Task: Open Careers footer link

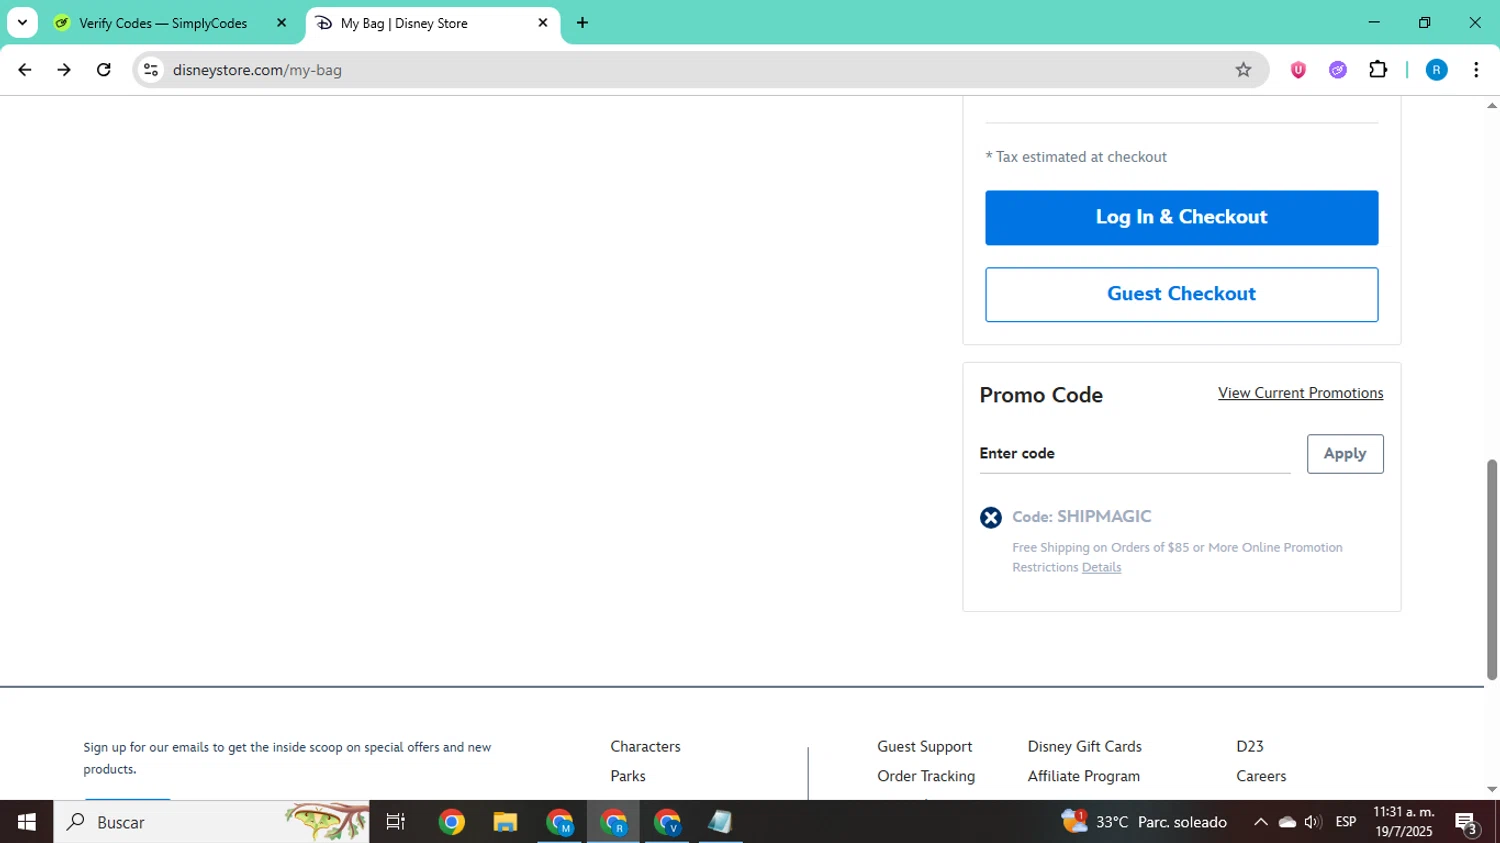Action: (x=1261, y=776)
